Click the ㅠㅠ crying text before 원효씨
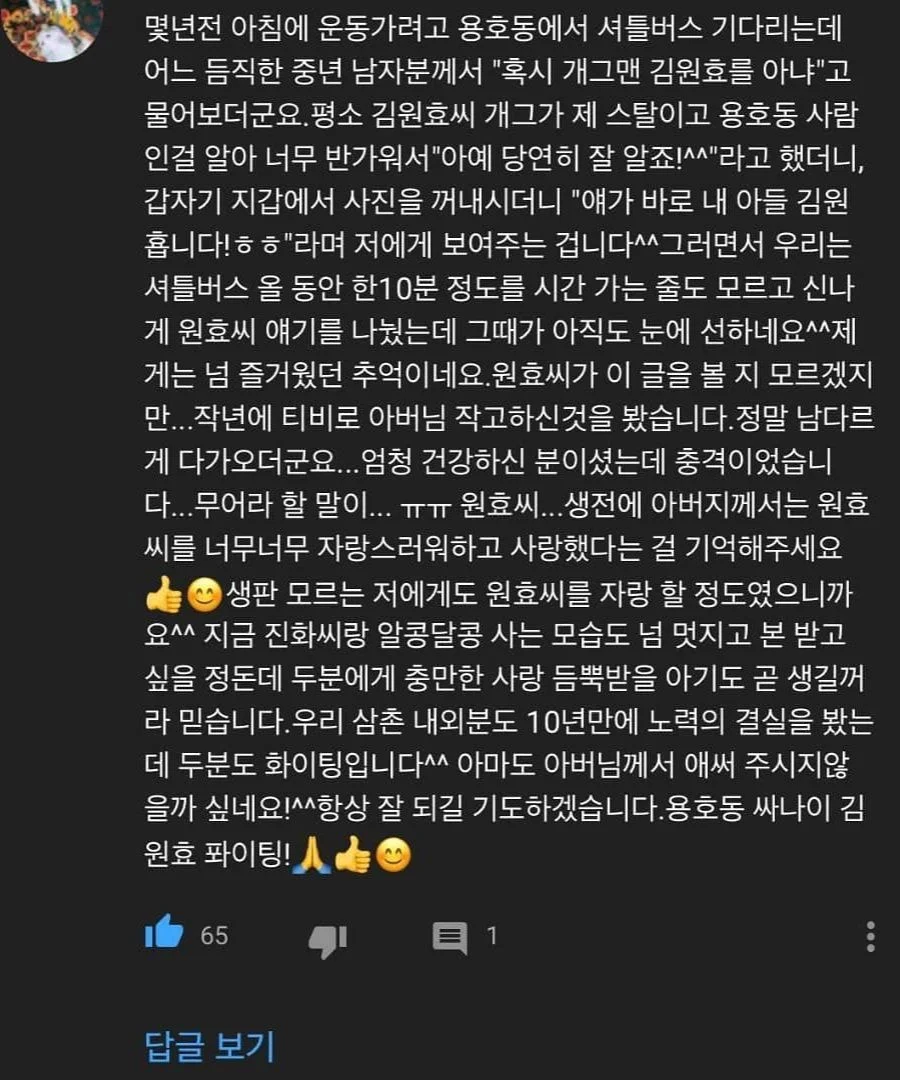 point(425,508)
